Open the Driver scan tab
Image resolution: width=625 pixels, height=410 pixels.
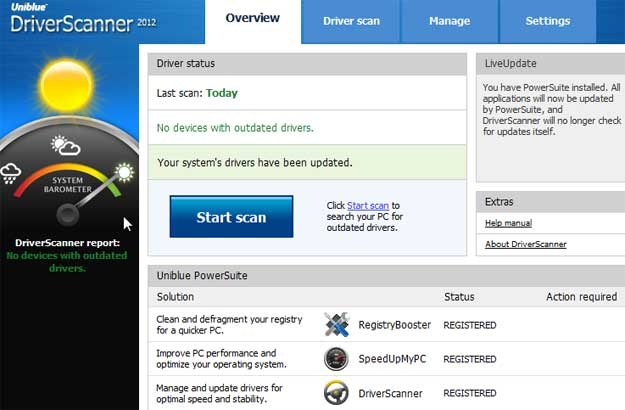pos(351,21)
